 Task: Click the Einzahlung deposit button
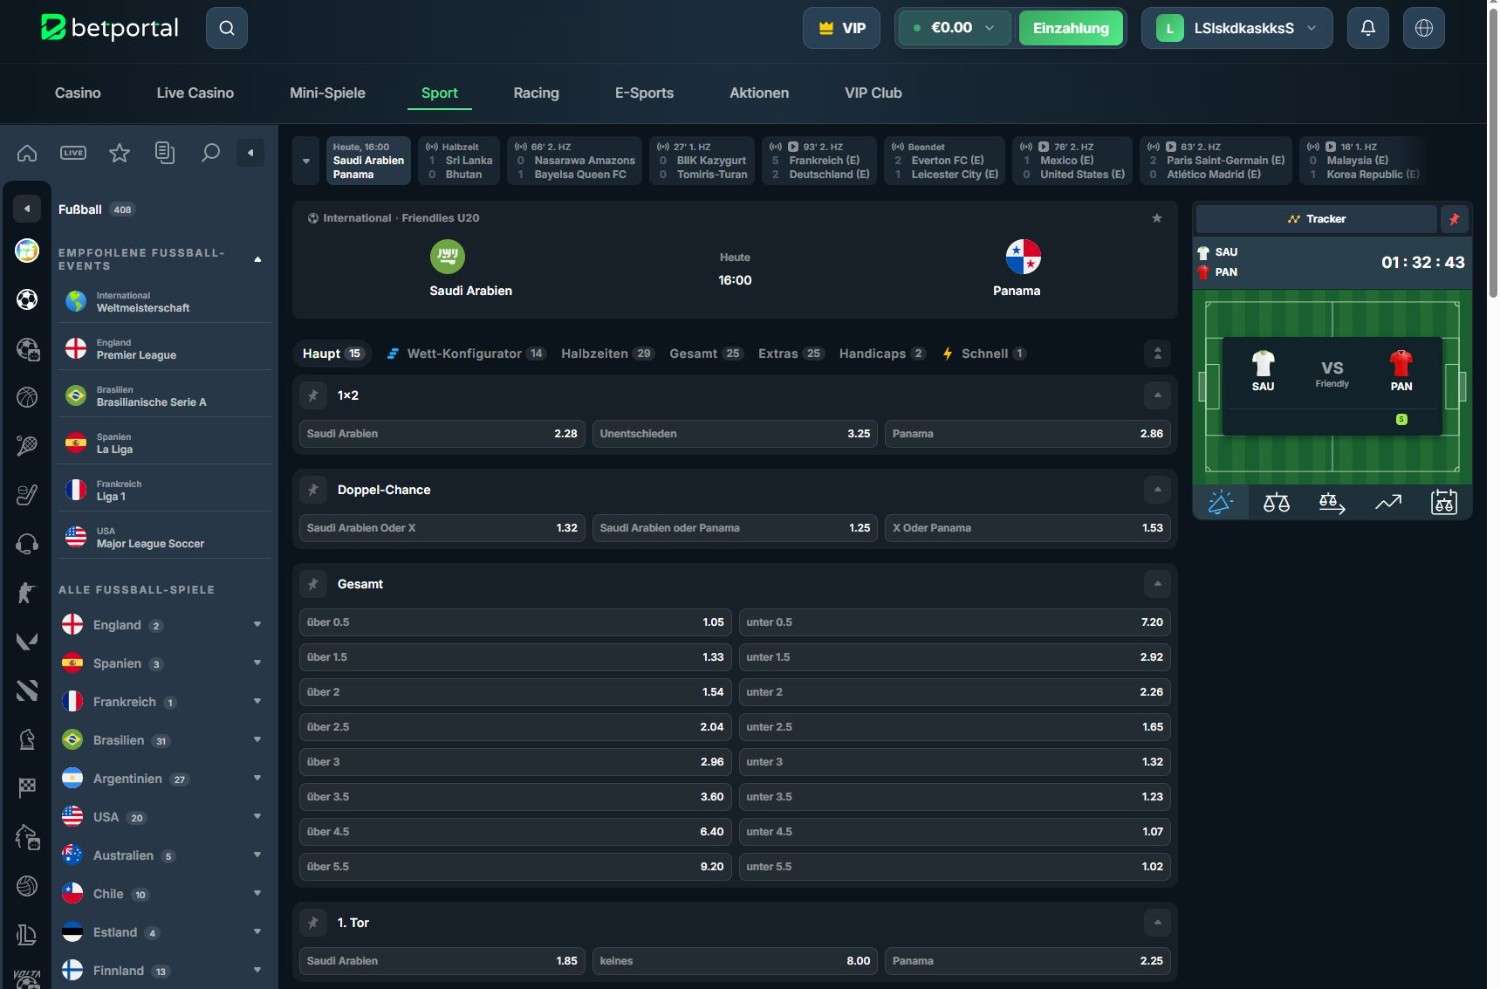click(x=1071, y=28)
